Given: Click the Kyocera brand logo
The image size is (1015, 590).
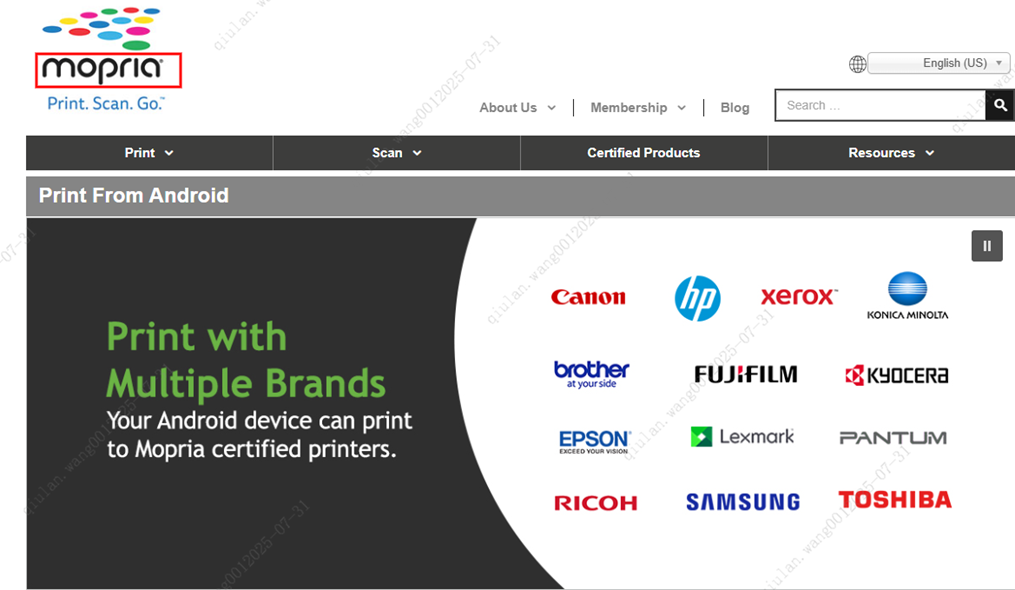Looking at the screenshot, I should coord(897,375).
